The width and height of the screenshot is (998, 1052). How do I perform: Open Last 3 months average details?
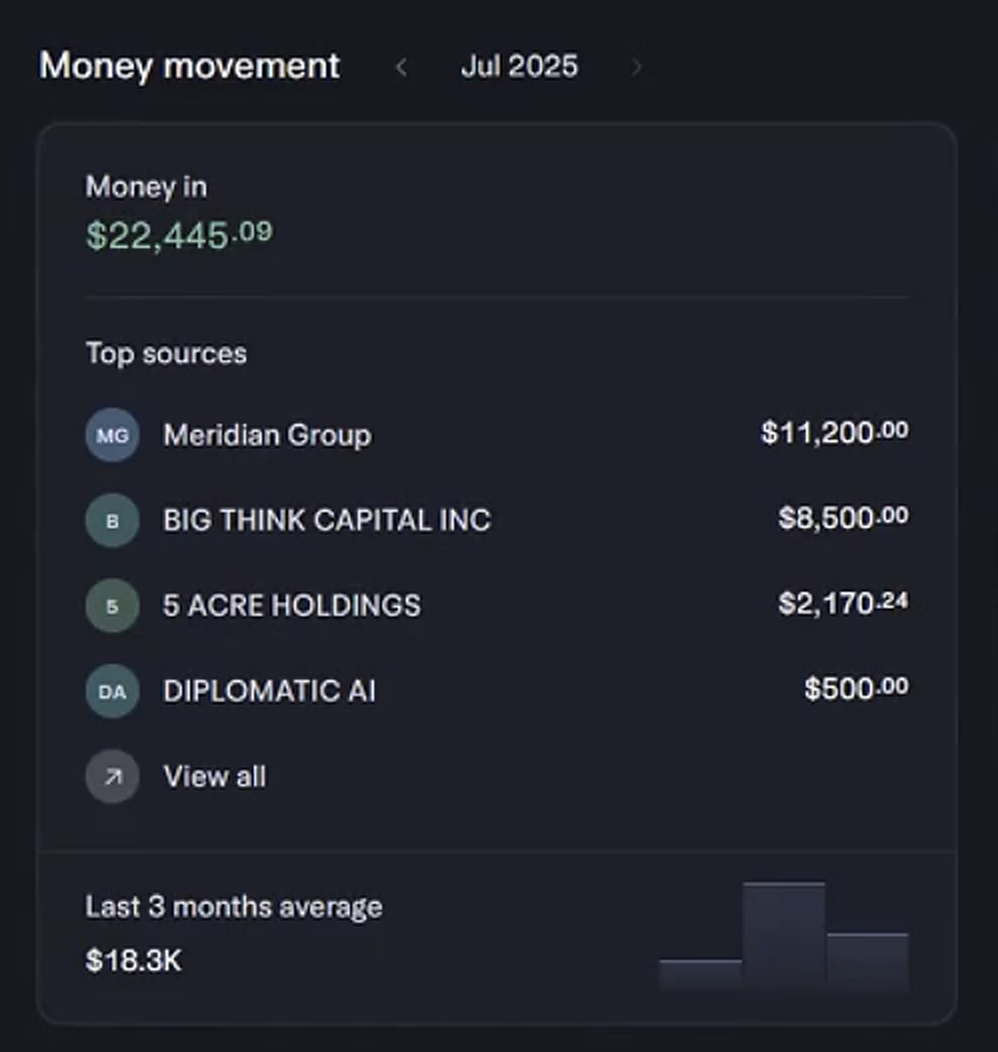coord(235,906)
